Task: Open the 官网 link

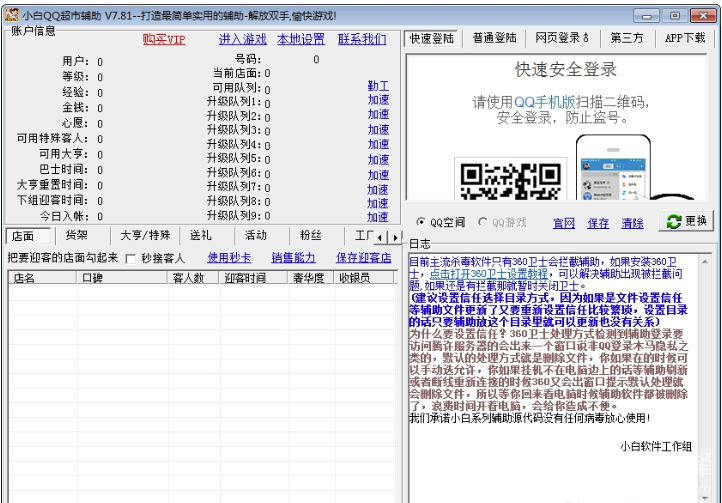Action: point(564,223)
